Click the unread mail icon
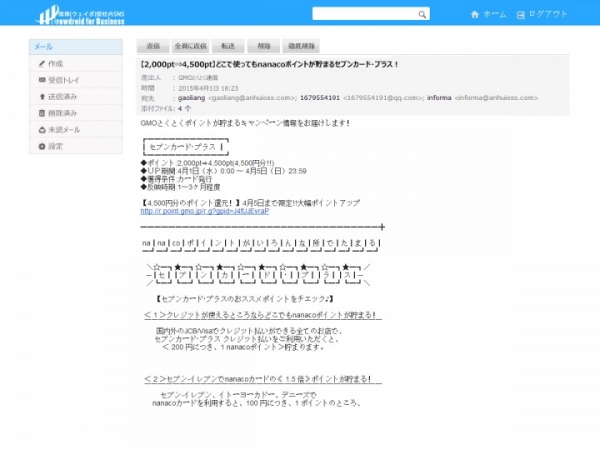 [x=42, y=130]
